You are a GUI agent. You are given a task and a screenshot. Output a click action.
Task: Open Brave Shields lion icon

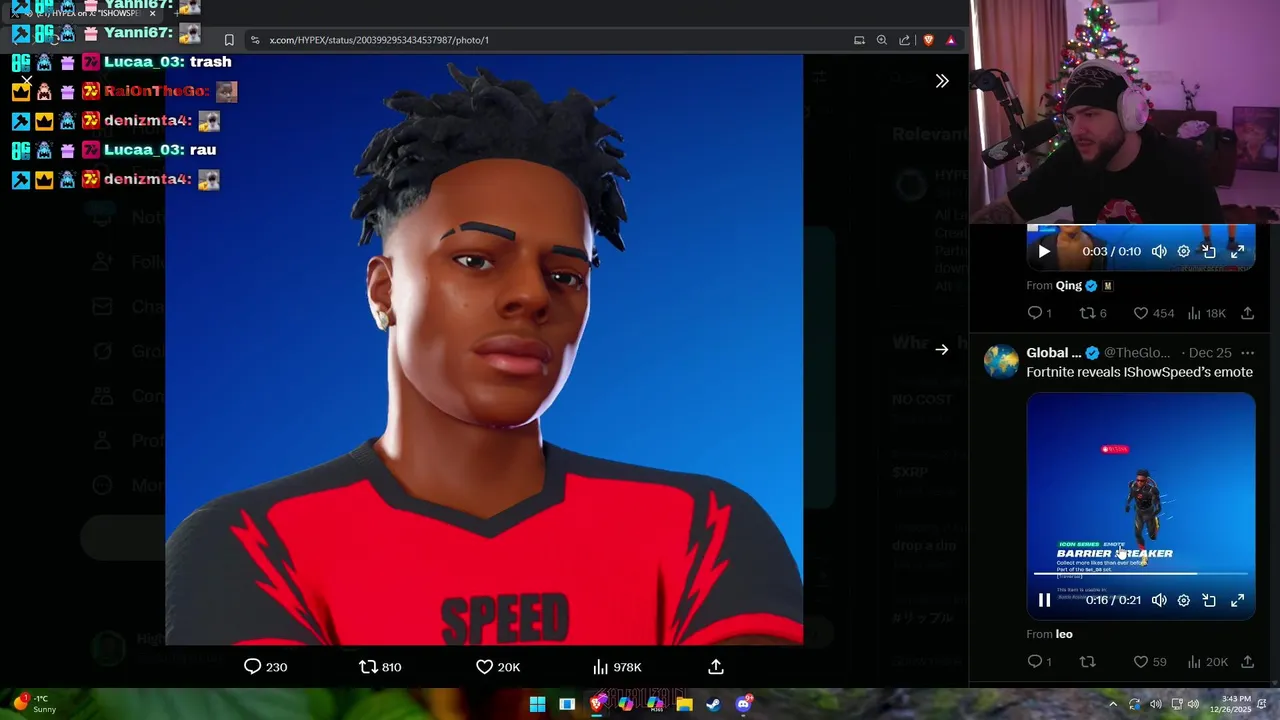[x=928, y=40]
